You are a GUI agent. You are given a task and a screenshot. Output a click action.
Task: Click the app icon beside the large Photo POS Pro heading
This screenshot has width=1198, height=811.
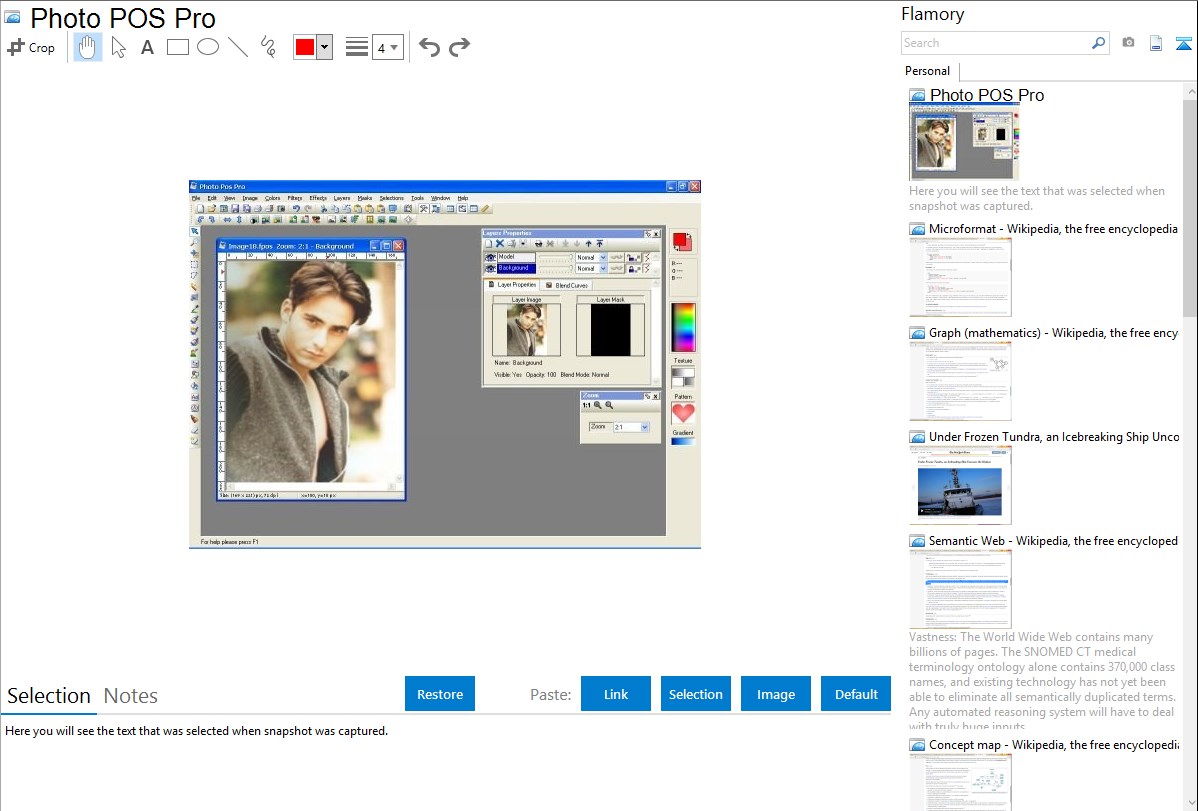click(x=12, y=18)
